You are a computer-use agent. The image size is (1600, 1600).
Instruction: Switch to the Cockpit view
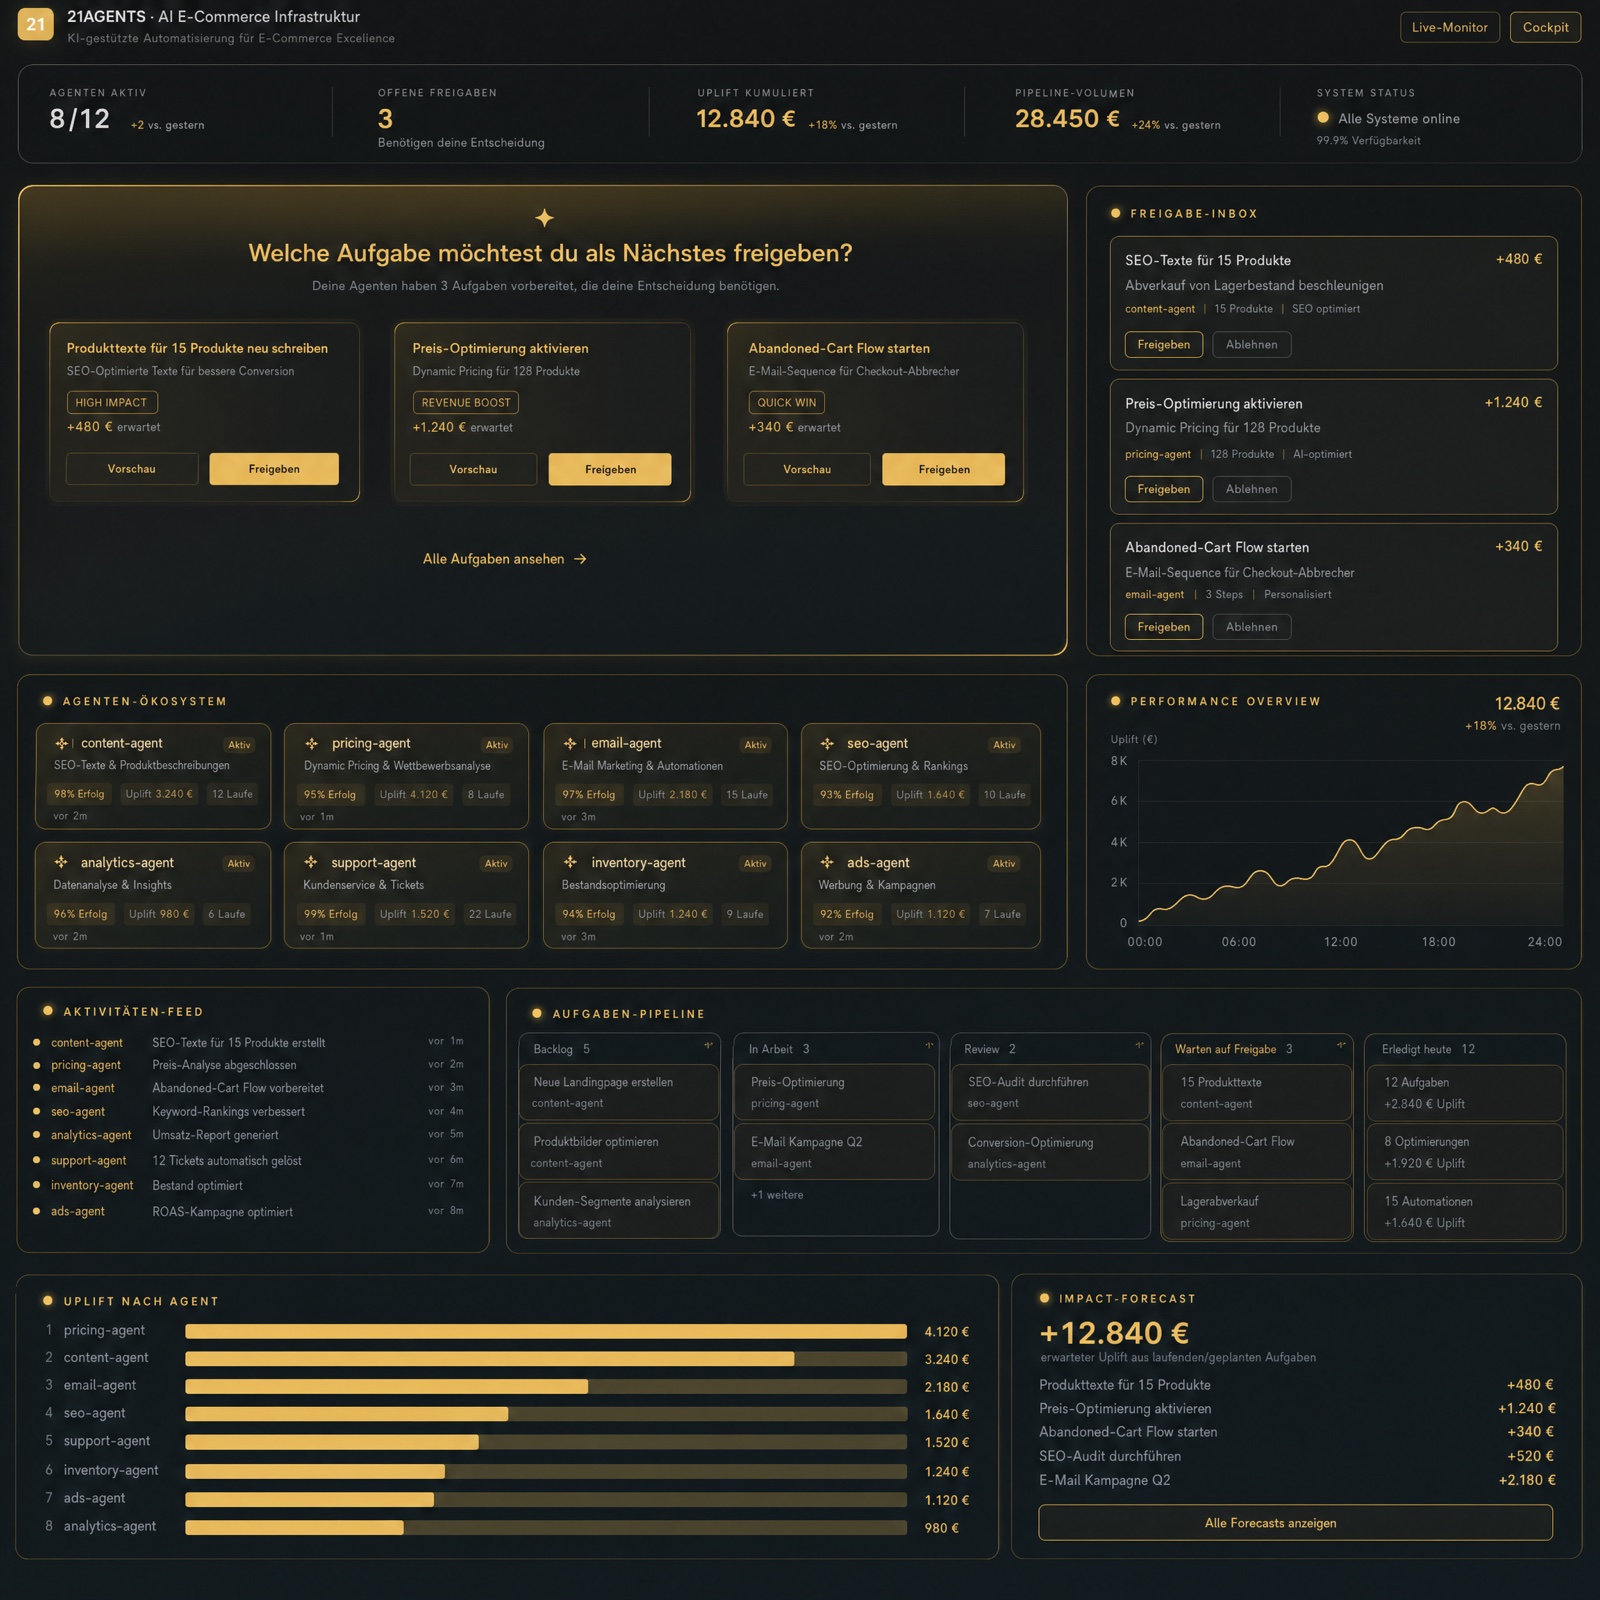tap(1545, 27)
